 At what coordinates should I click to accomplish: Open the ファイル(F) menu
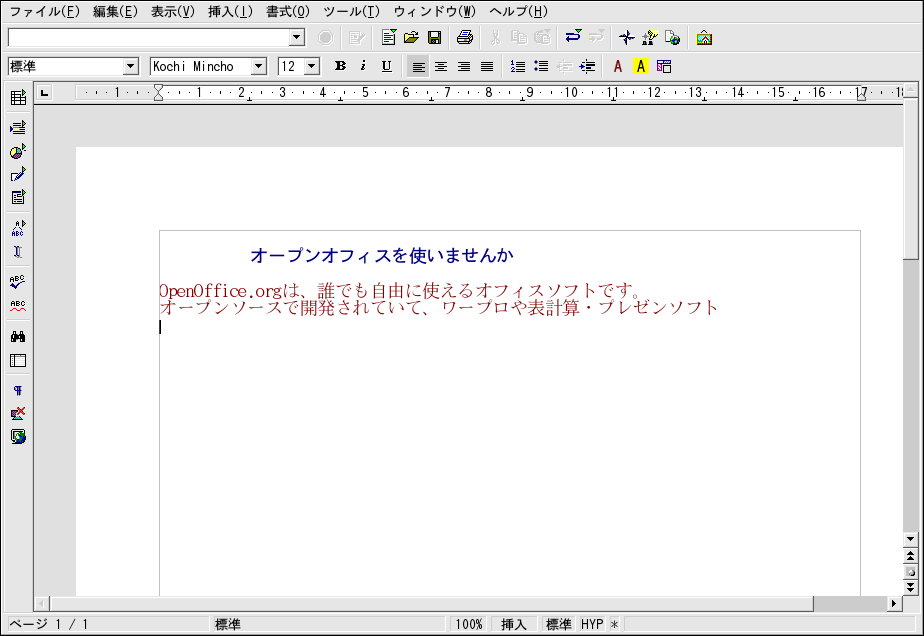pos(44,12)
